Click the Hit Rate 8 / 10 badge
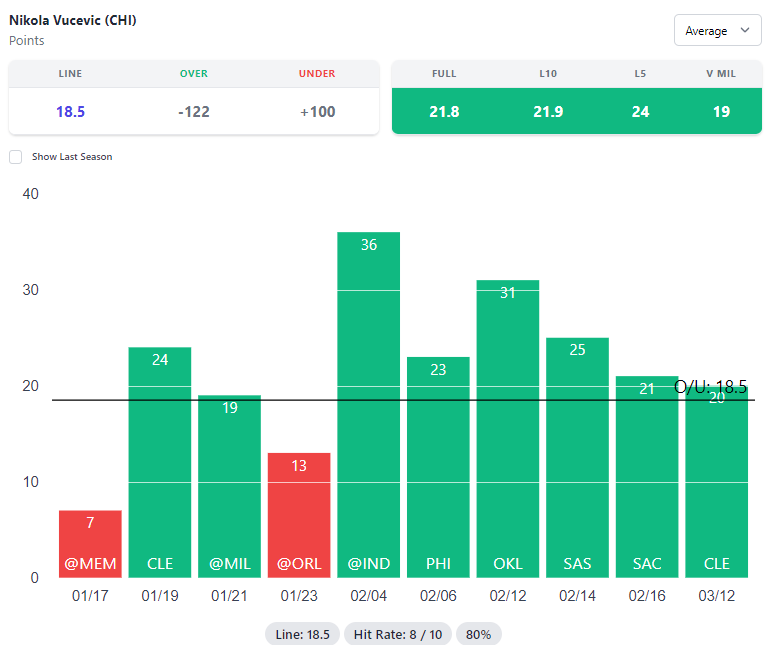This screenshot has width=778, height=647. [x=398, y=634]
